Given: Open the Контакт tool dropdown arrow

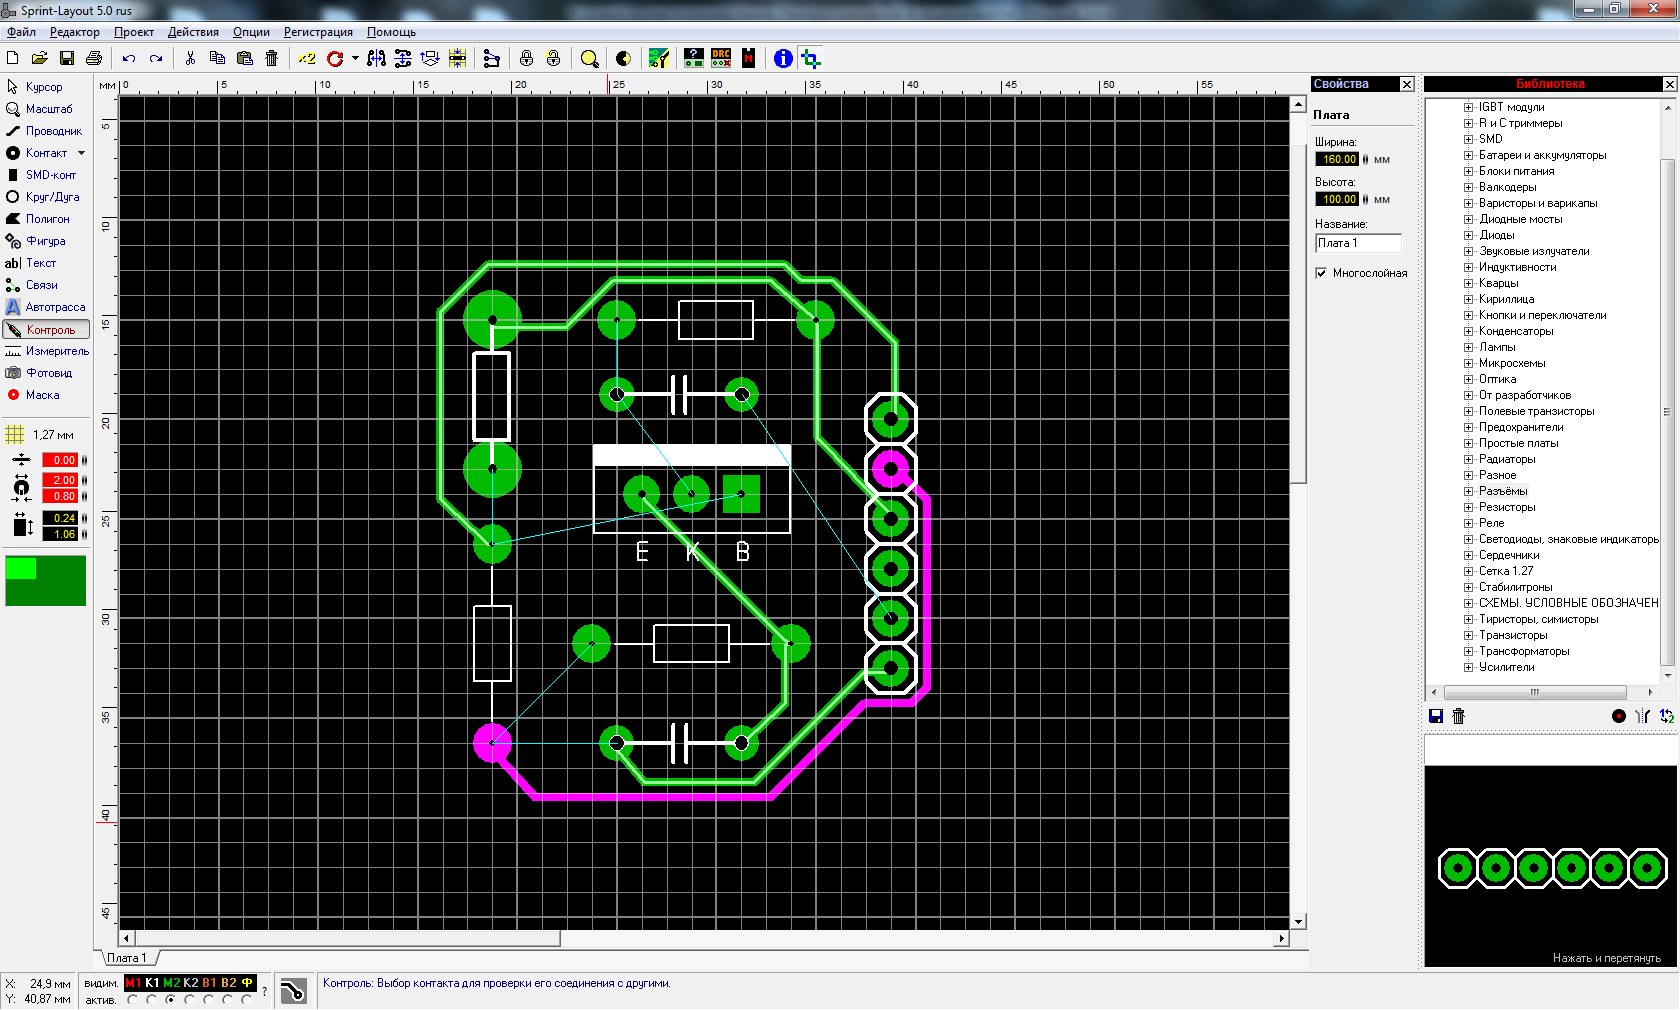Looking at the screenshot, I should 81,153.
